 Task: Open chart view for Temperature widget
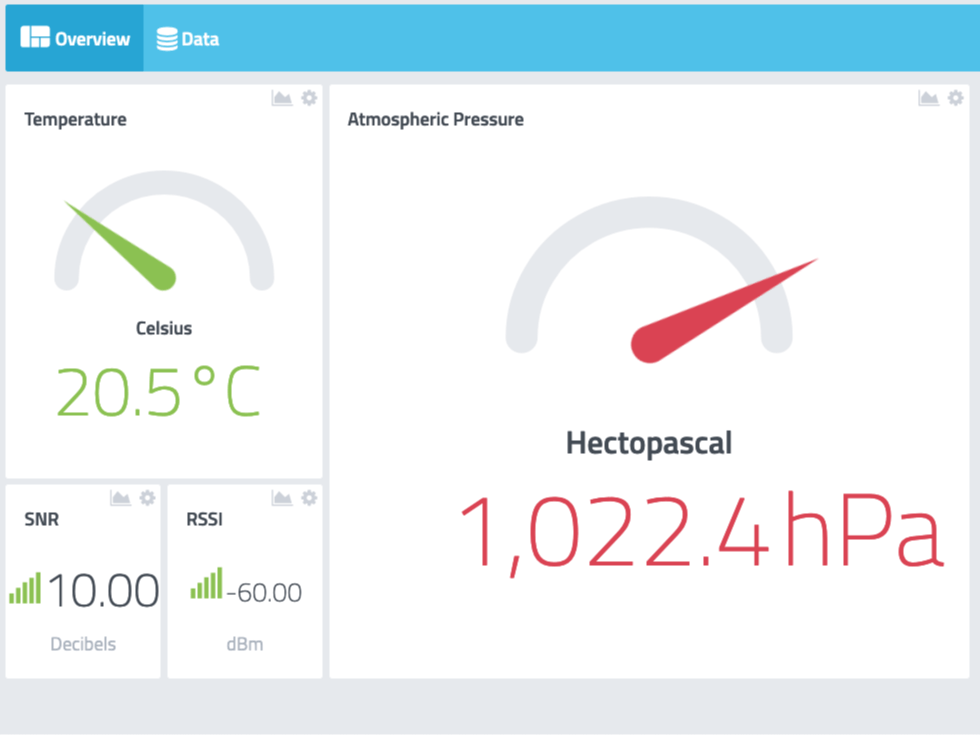(x=282, y=98)
